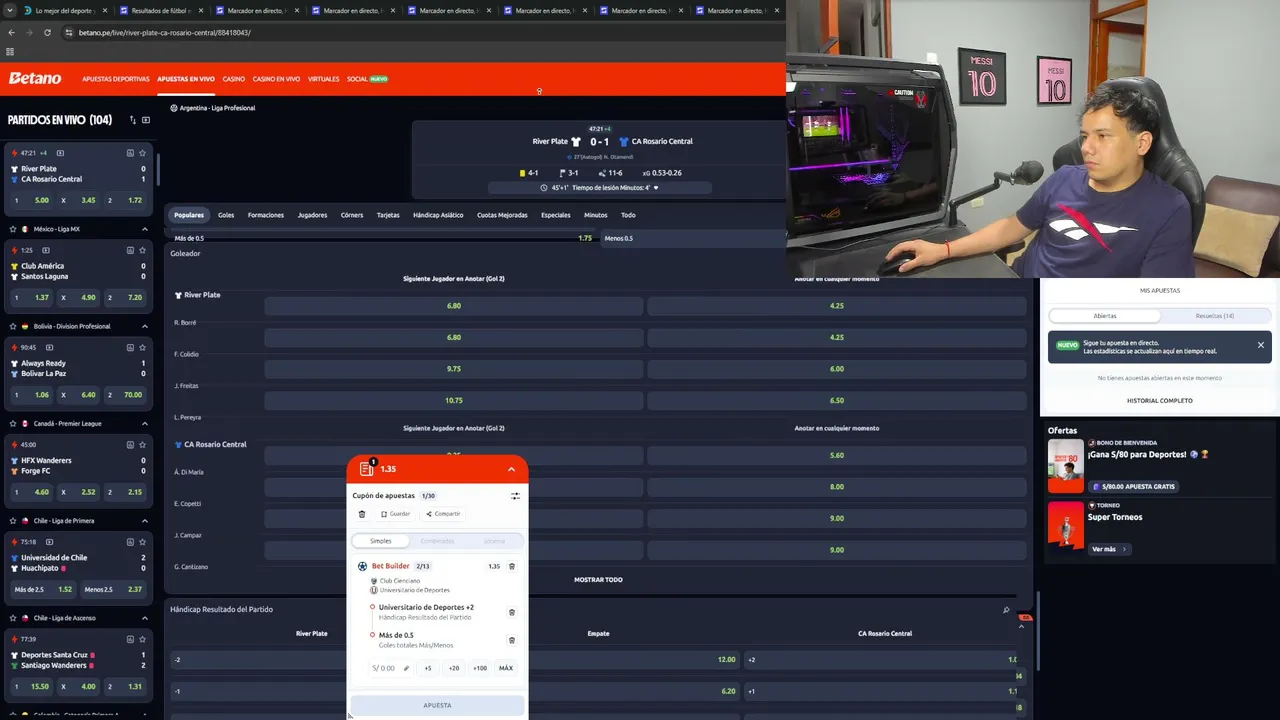Toggle live streaming filter beside Partidos en Vivo
The height and width of the screenshot is (720, 1280).
tap(146, 120)
